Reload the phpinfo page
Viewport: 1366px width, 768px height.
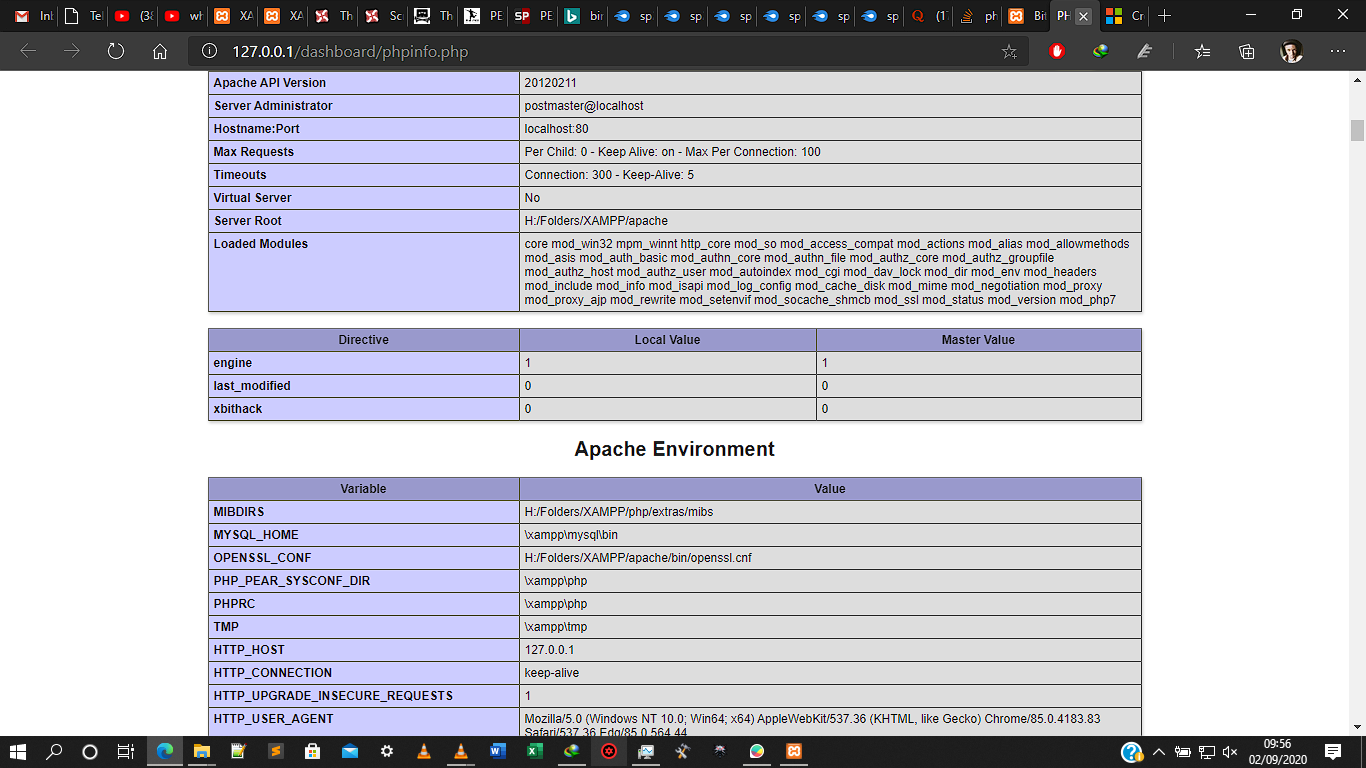coord(115,51)
